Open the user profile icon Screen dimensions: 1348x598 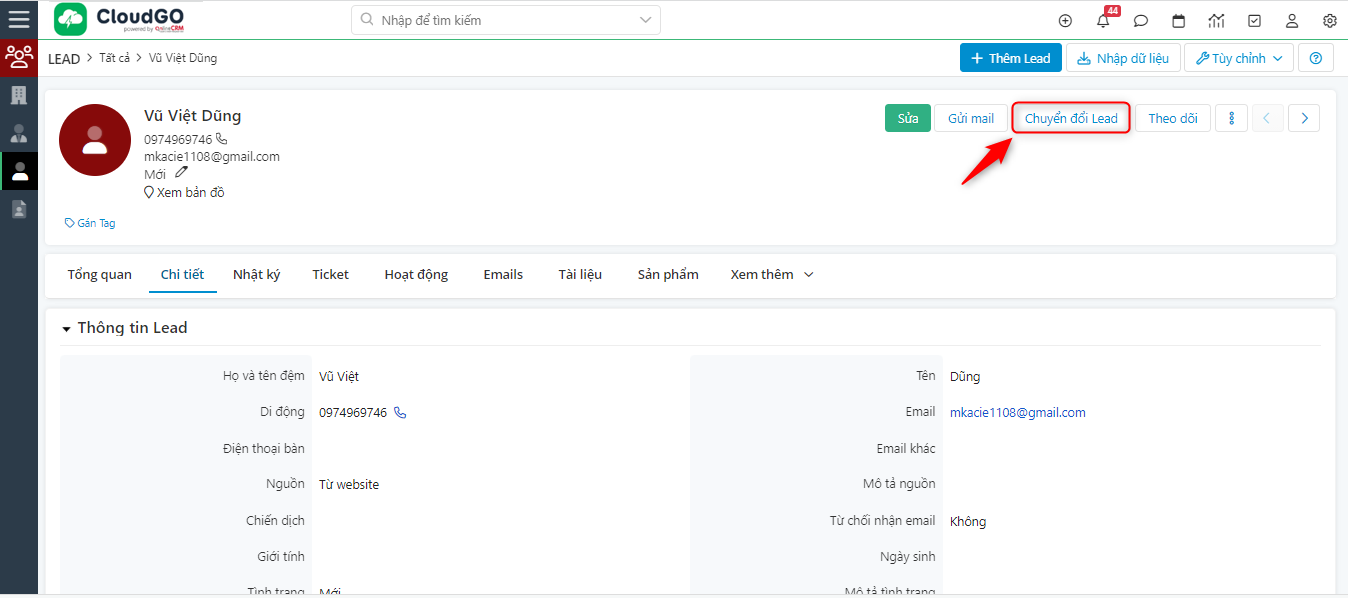click(1292, 21)
